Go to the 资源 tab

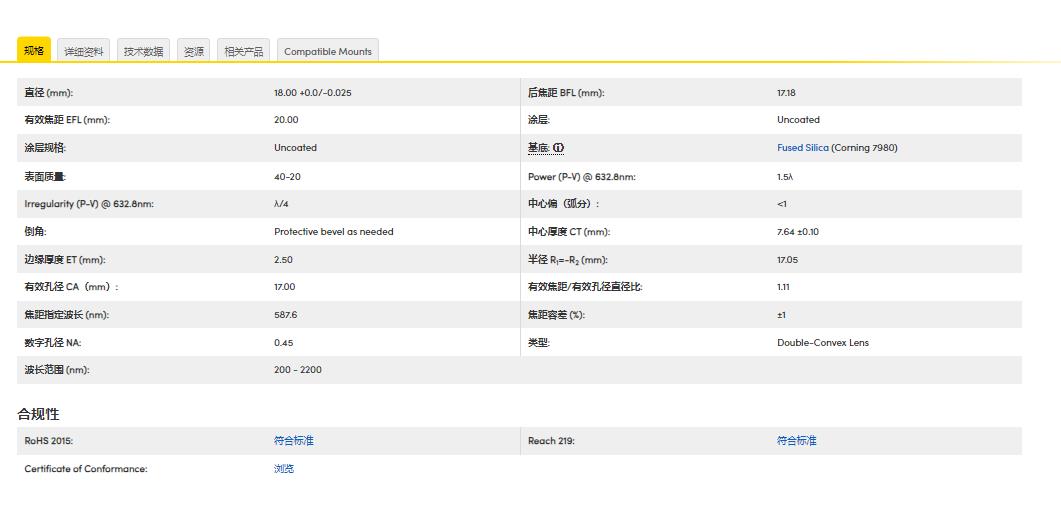(x=194, y=51)
